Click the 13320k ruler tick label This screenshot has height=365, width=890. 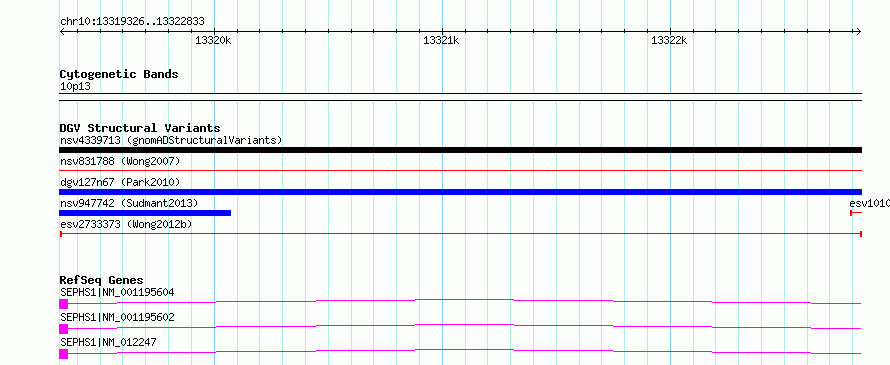tap(213, 40)
